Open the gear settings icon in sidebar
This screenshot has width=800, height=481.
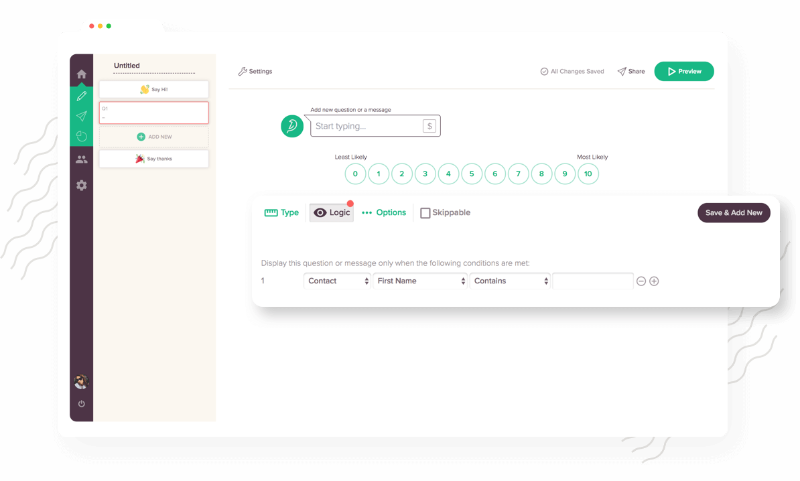tap(81, 185)
